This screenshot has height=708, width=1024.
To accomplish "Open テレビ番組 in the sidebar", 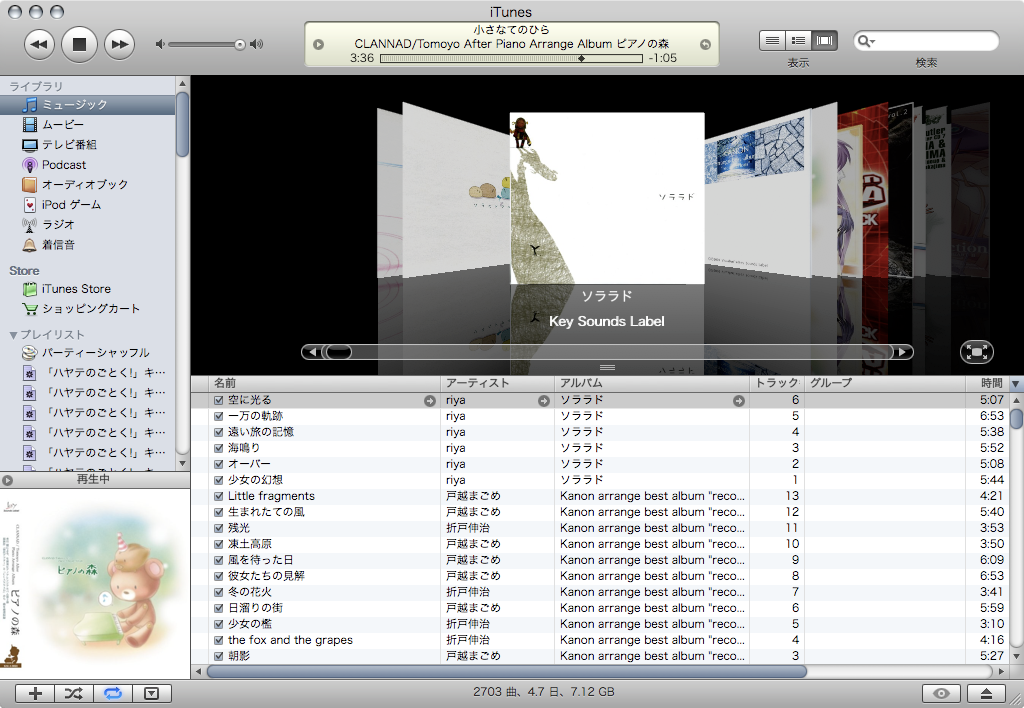I will pos(88,145).
